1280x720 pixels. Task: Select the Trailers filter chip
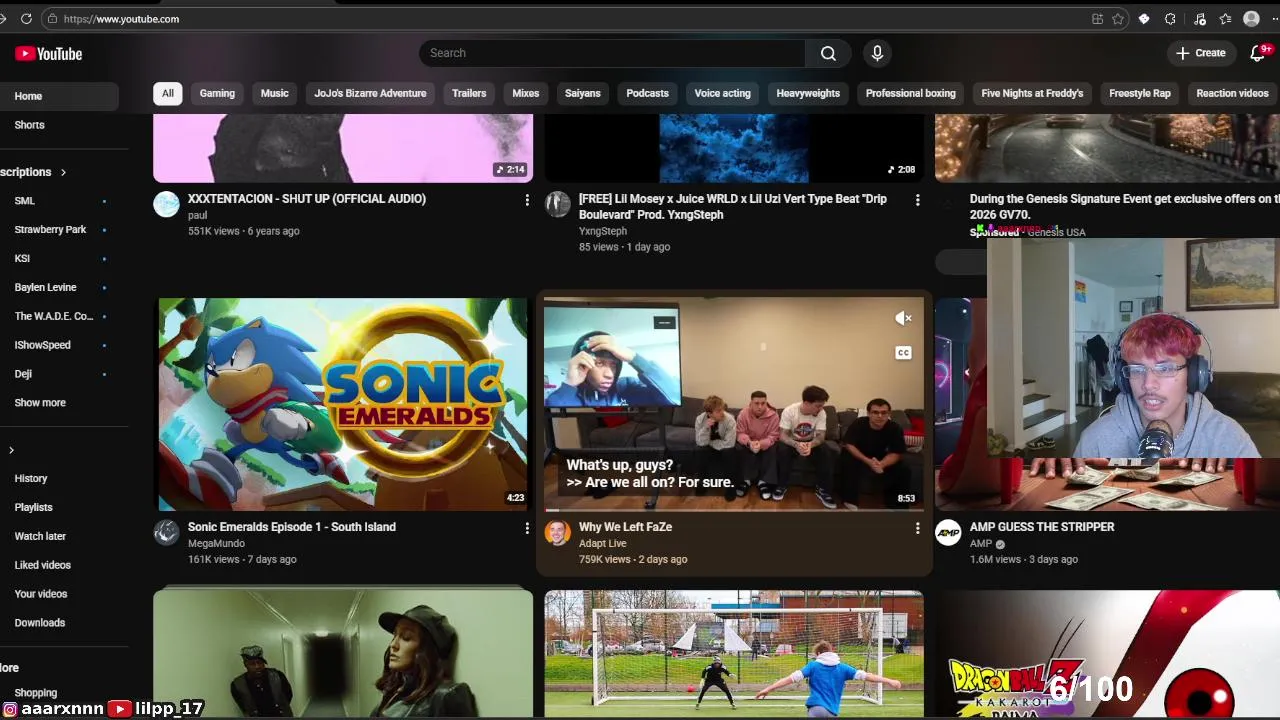469,93
